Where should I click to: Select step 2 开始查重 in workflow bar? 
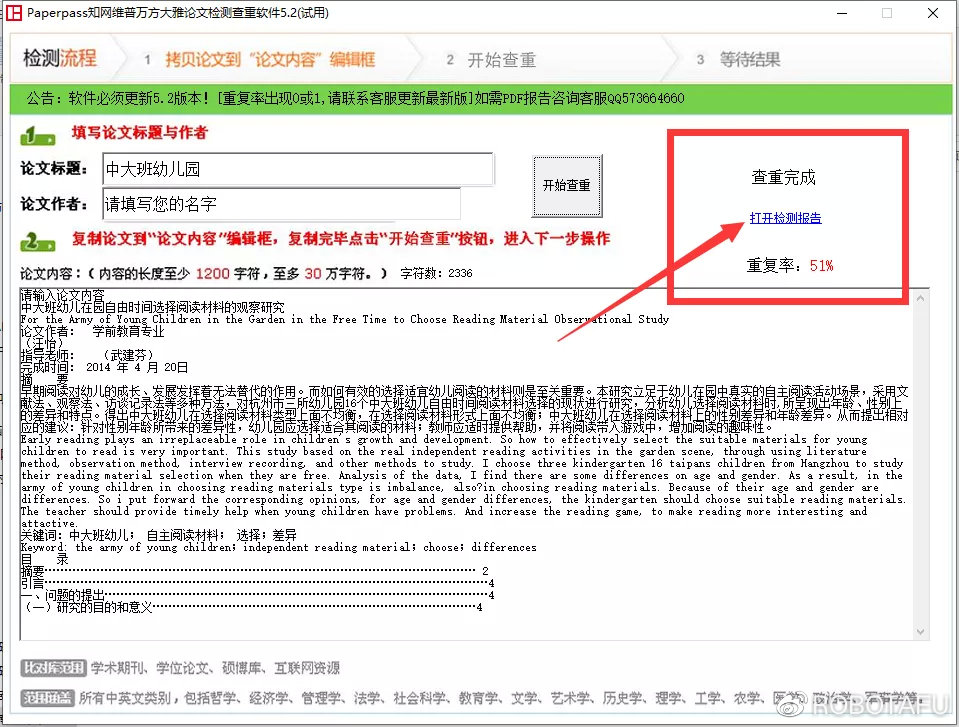(x=491, y=60)
